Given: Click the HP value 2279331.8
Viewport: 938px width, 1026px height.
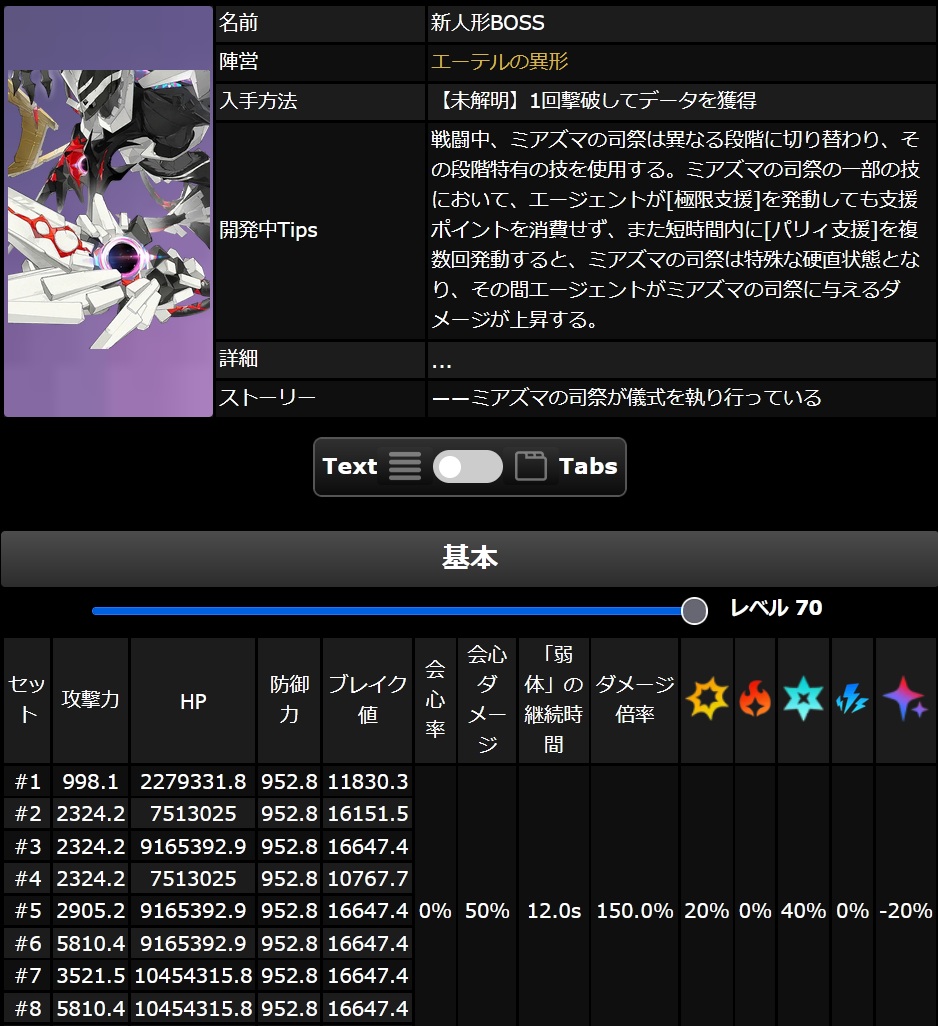Looking at the screenshot, I should click(x=193, y=781).
